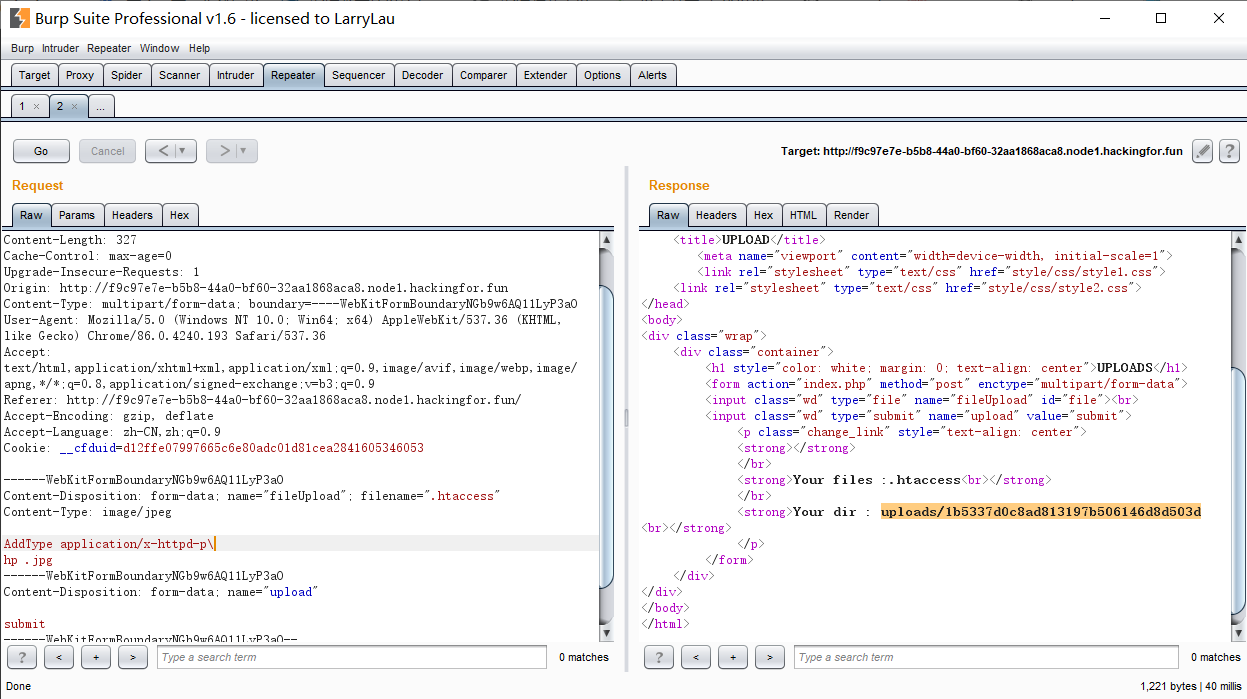Select the Response Raw tab

tap(668, 215)
